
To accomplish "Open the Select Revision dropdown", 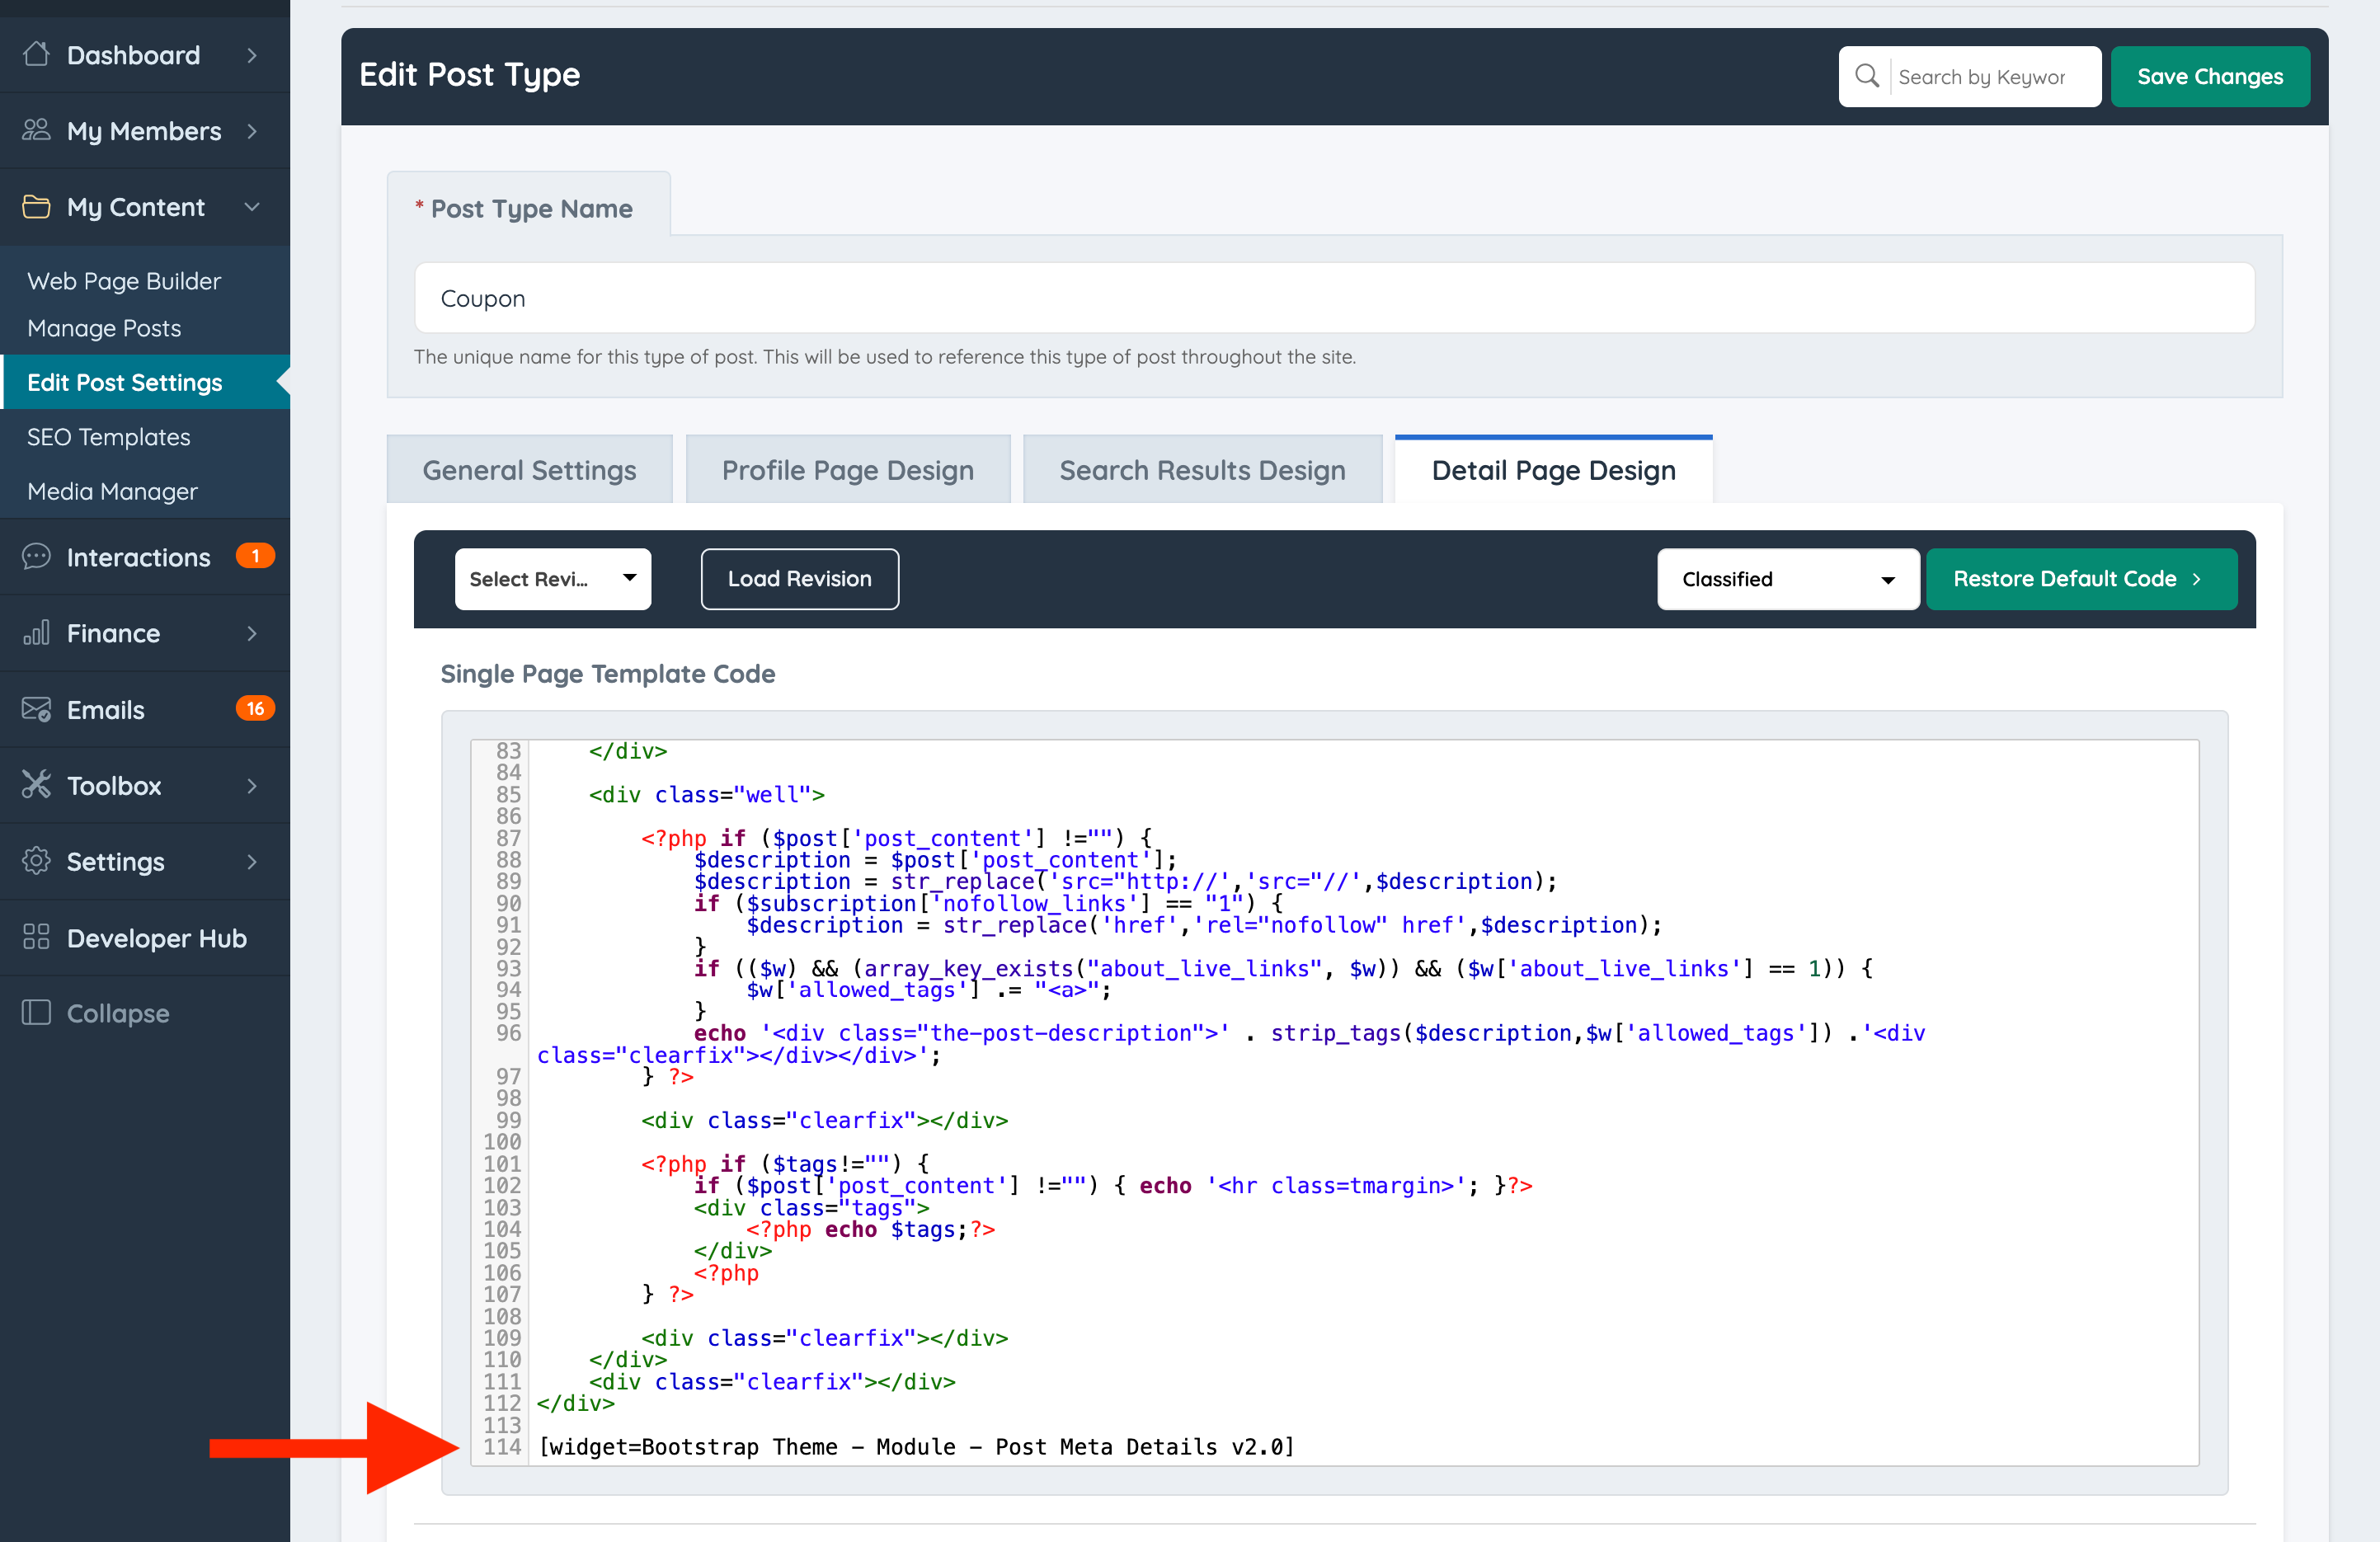I will 553,579.
